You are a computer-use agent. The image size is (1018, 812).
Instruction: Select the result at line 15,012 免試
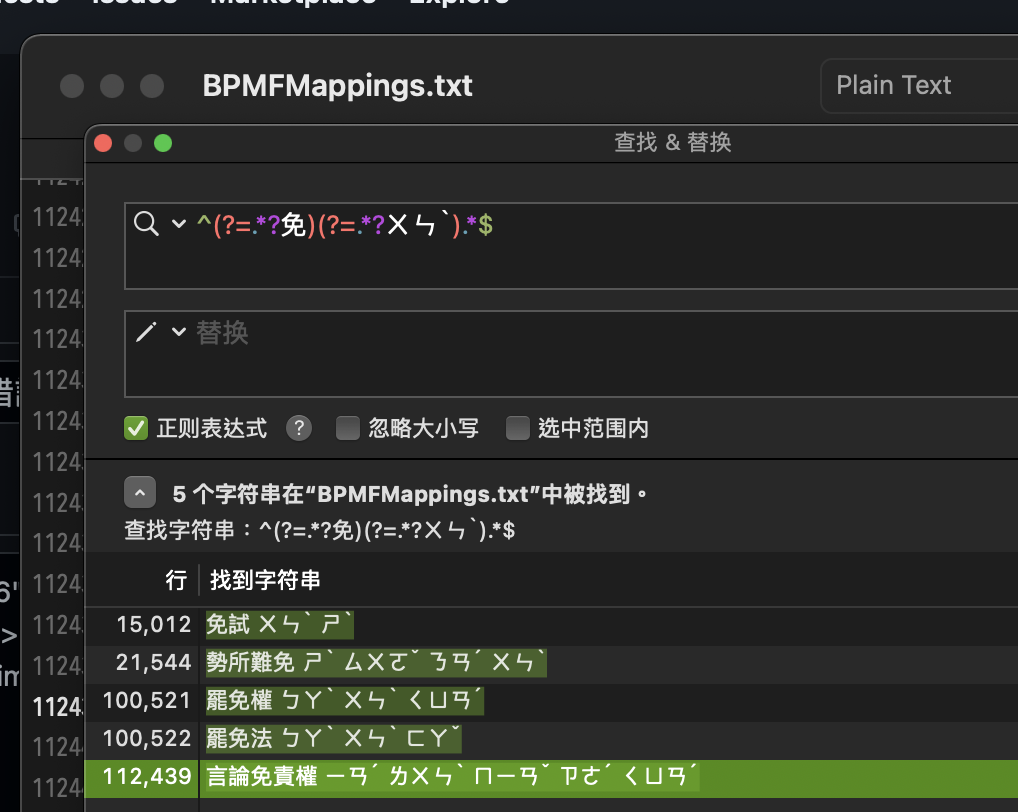point(279,624)
